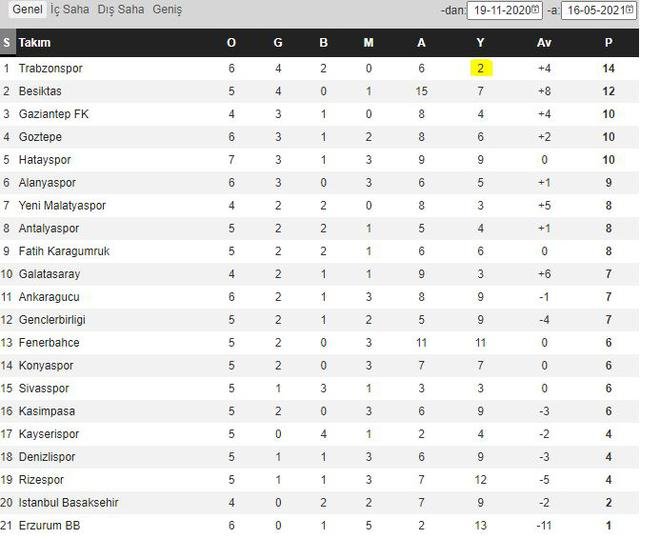This screenshot has width=670, height=539.
Task: Sort table by the P column header
Action: pyautogui.click(x=608, y=43)
